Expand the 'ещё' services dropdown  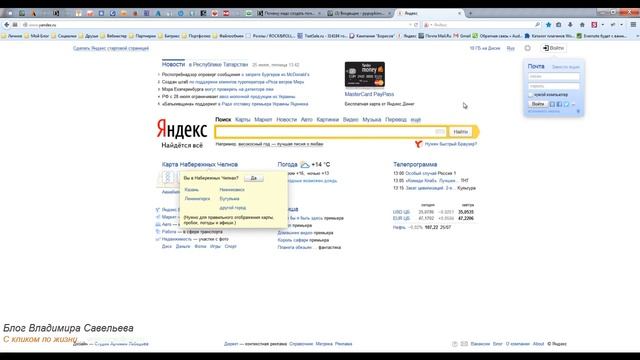pyautogui.click(x=416, y=120)
